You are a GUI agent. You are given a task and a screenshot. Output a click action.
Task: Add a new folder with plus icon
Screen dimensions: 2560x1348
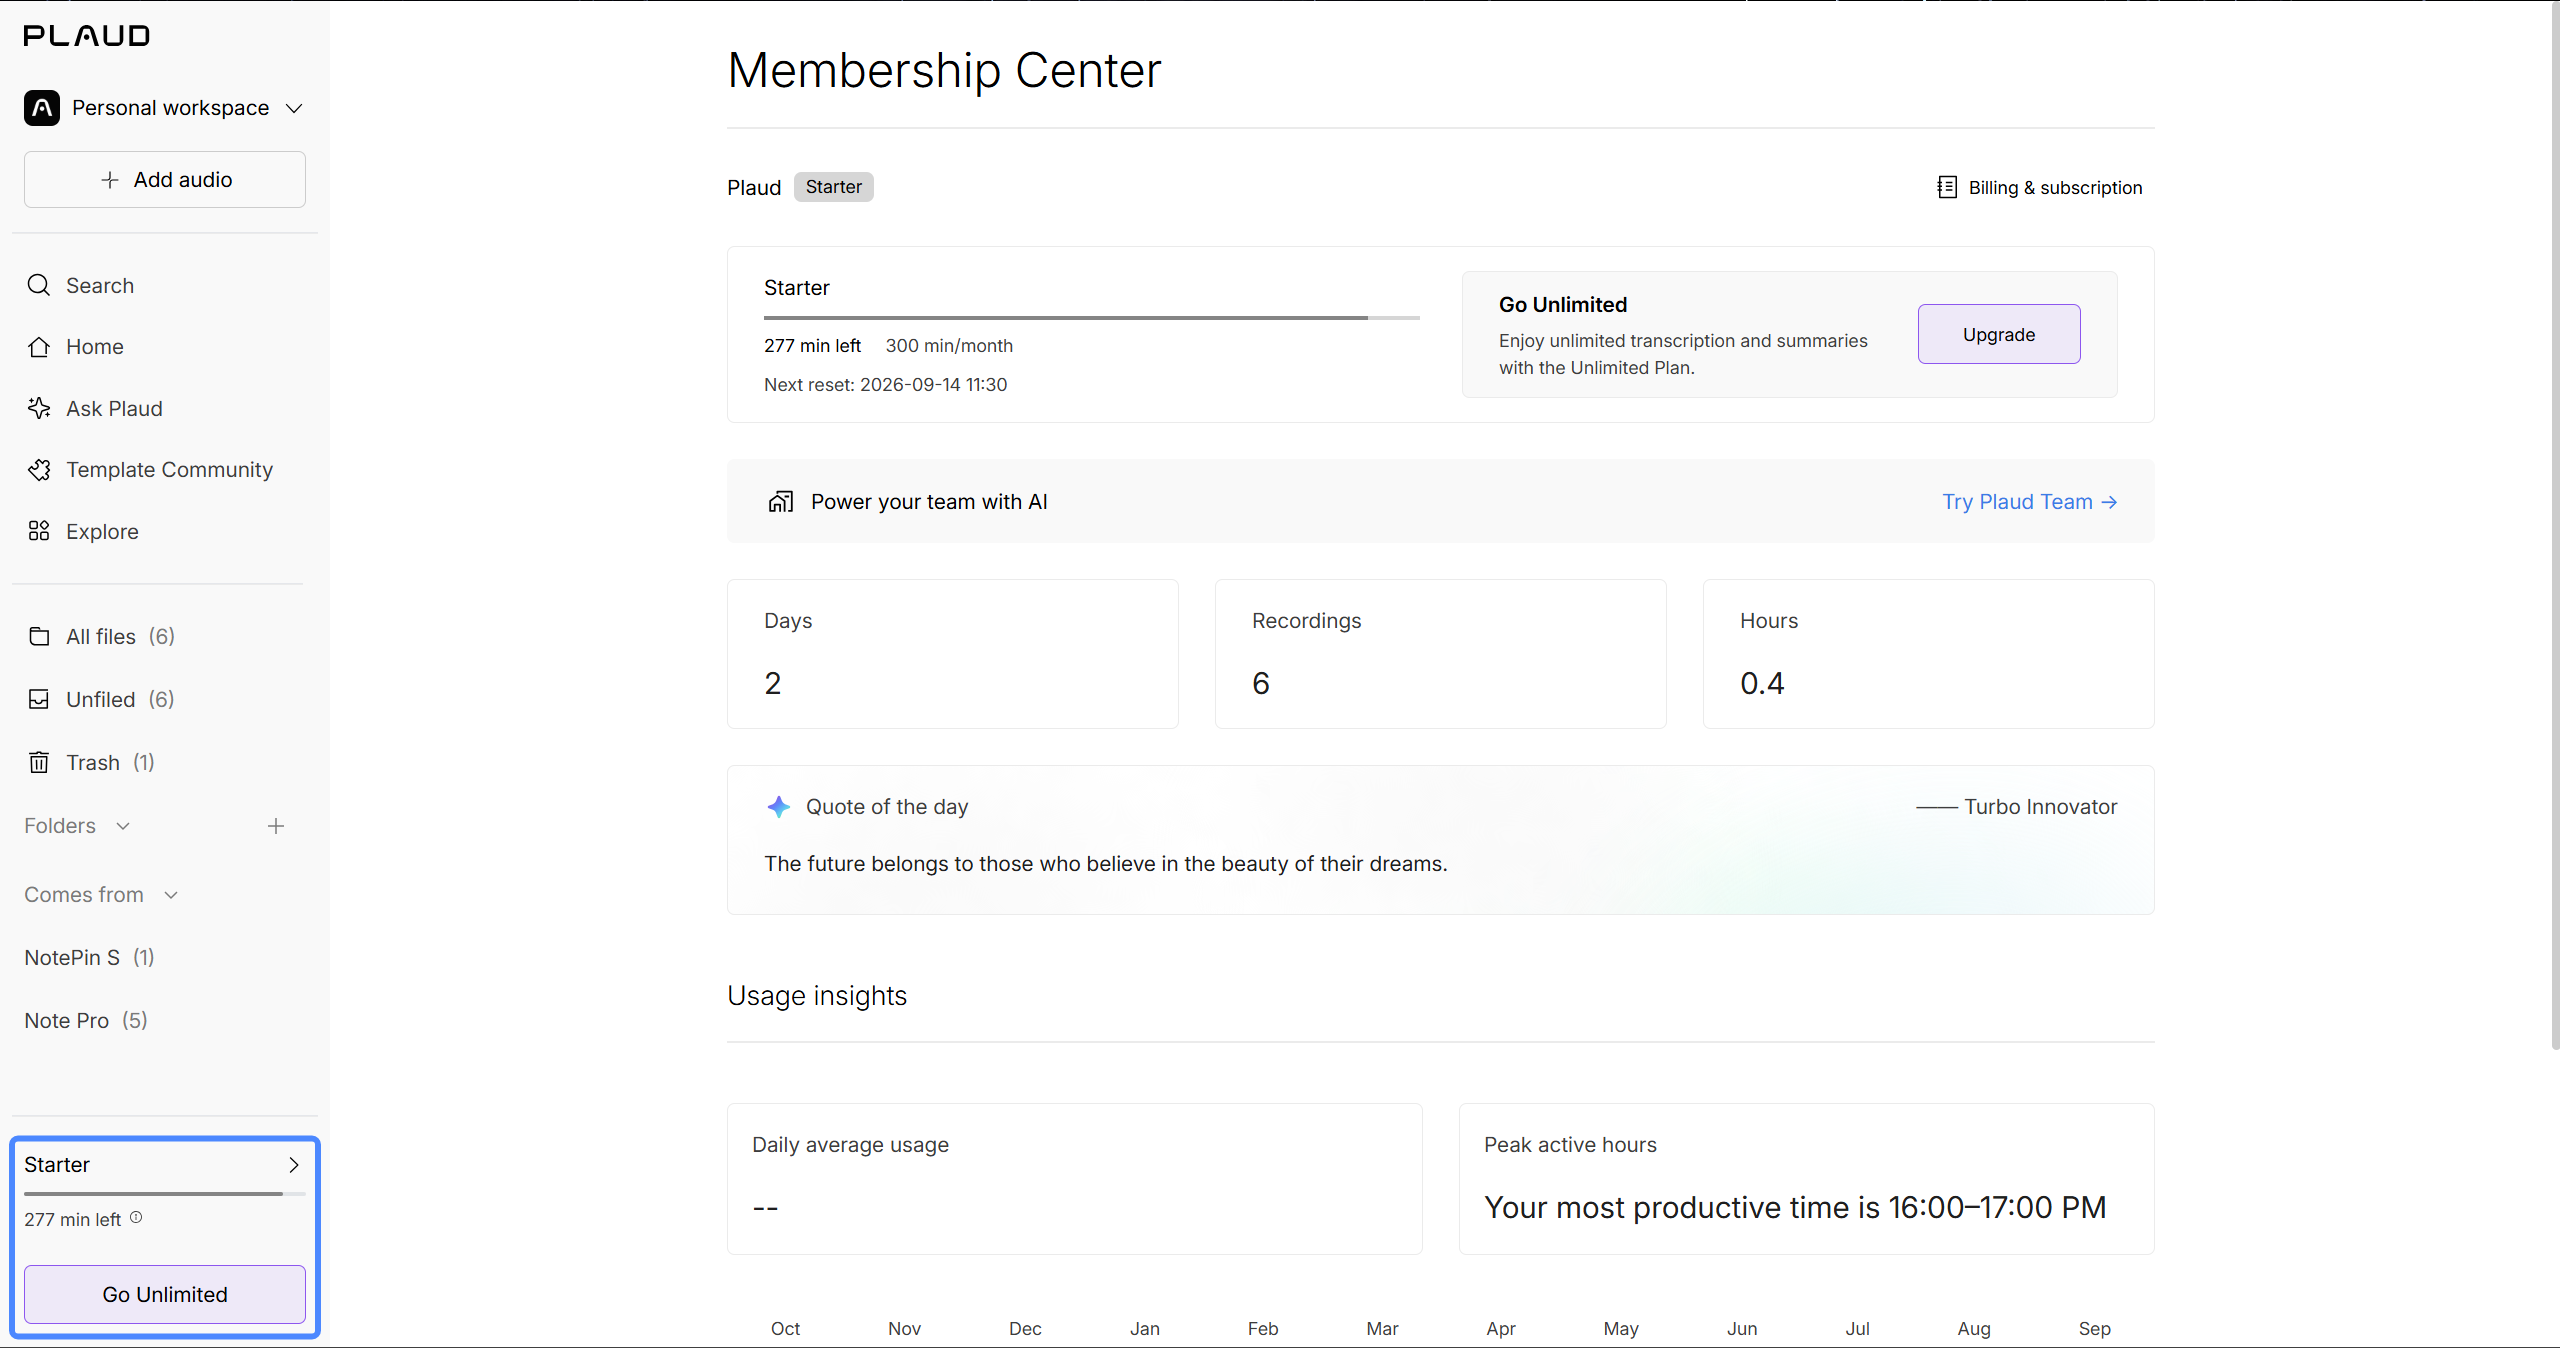(x=276, y=826)
